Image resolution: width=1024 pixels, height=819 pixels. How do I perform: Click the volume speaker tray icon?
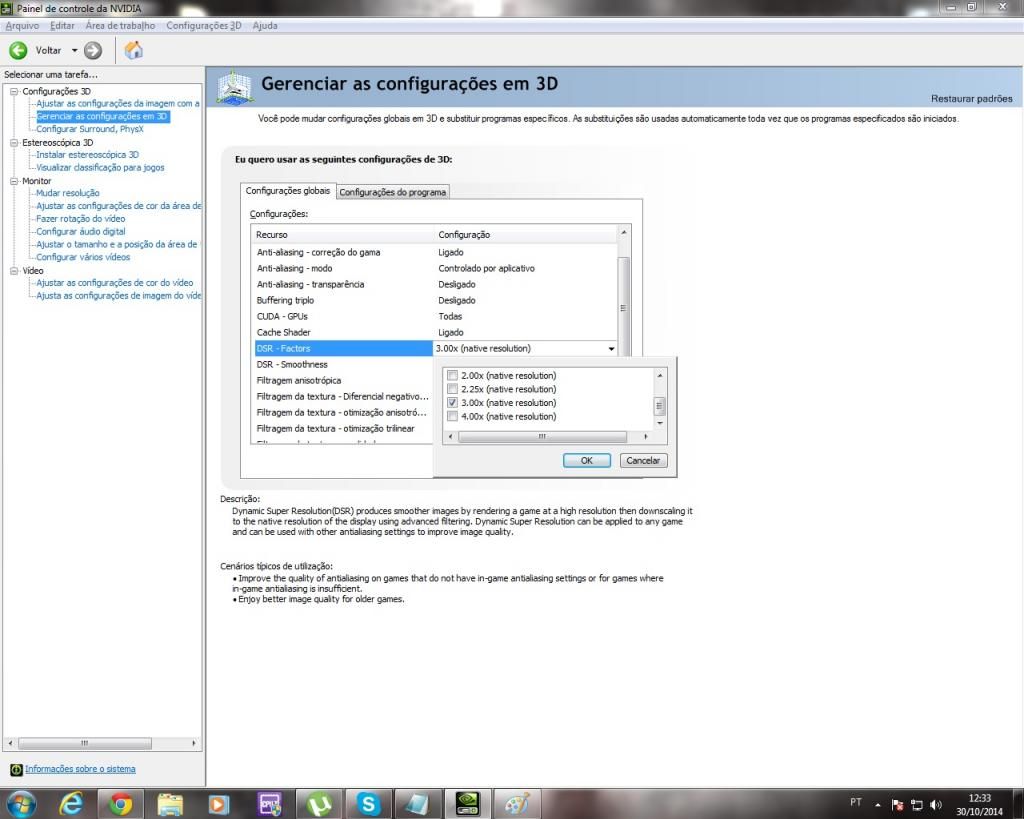[936, 805]
